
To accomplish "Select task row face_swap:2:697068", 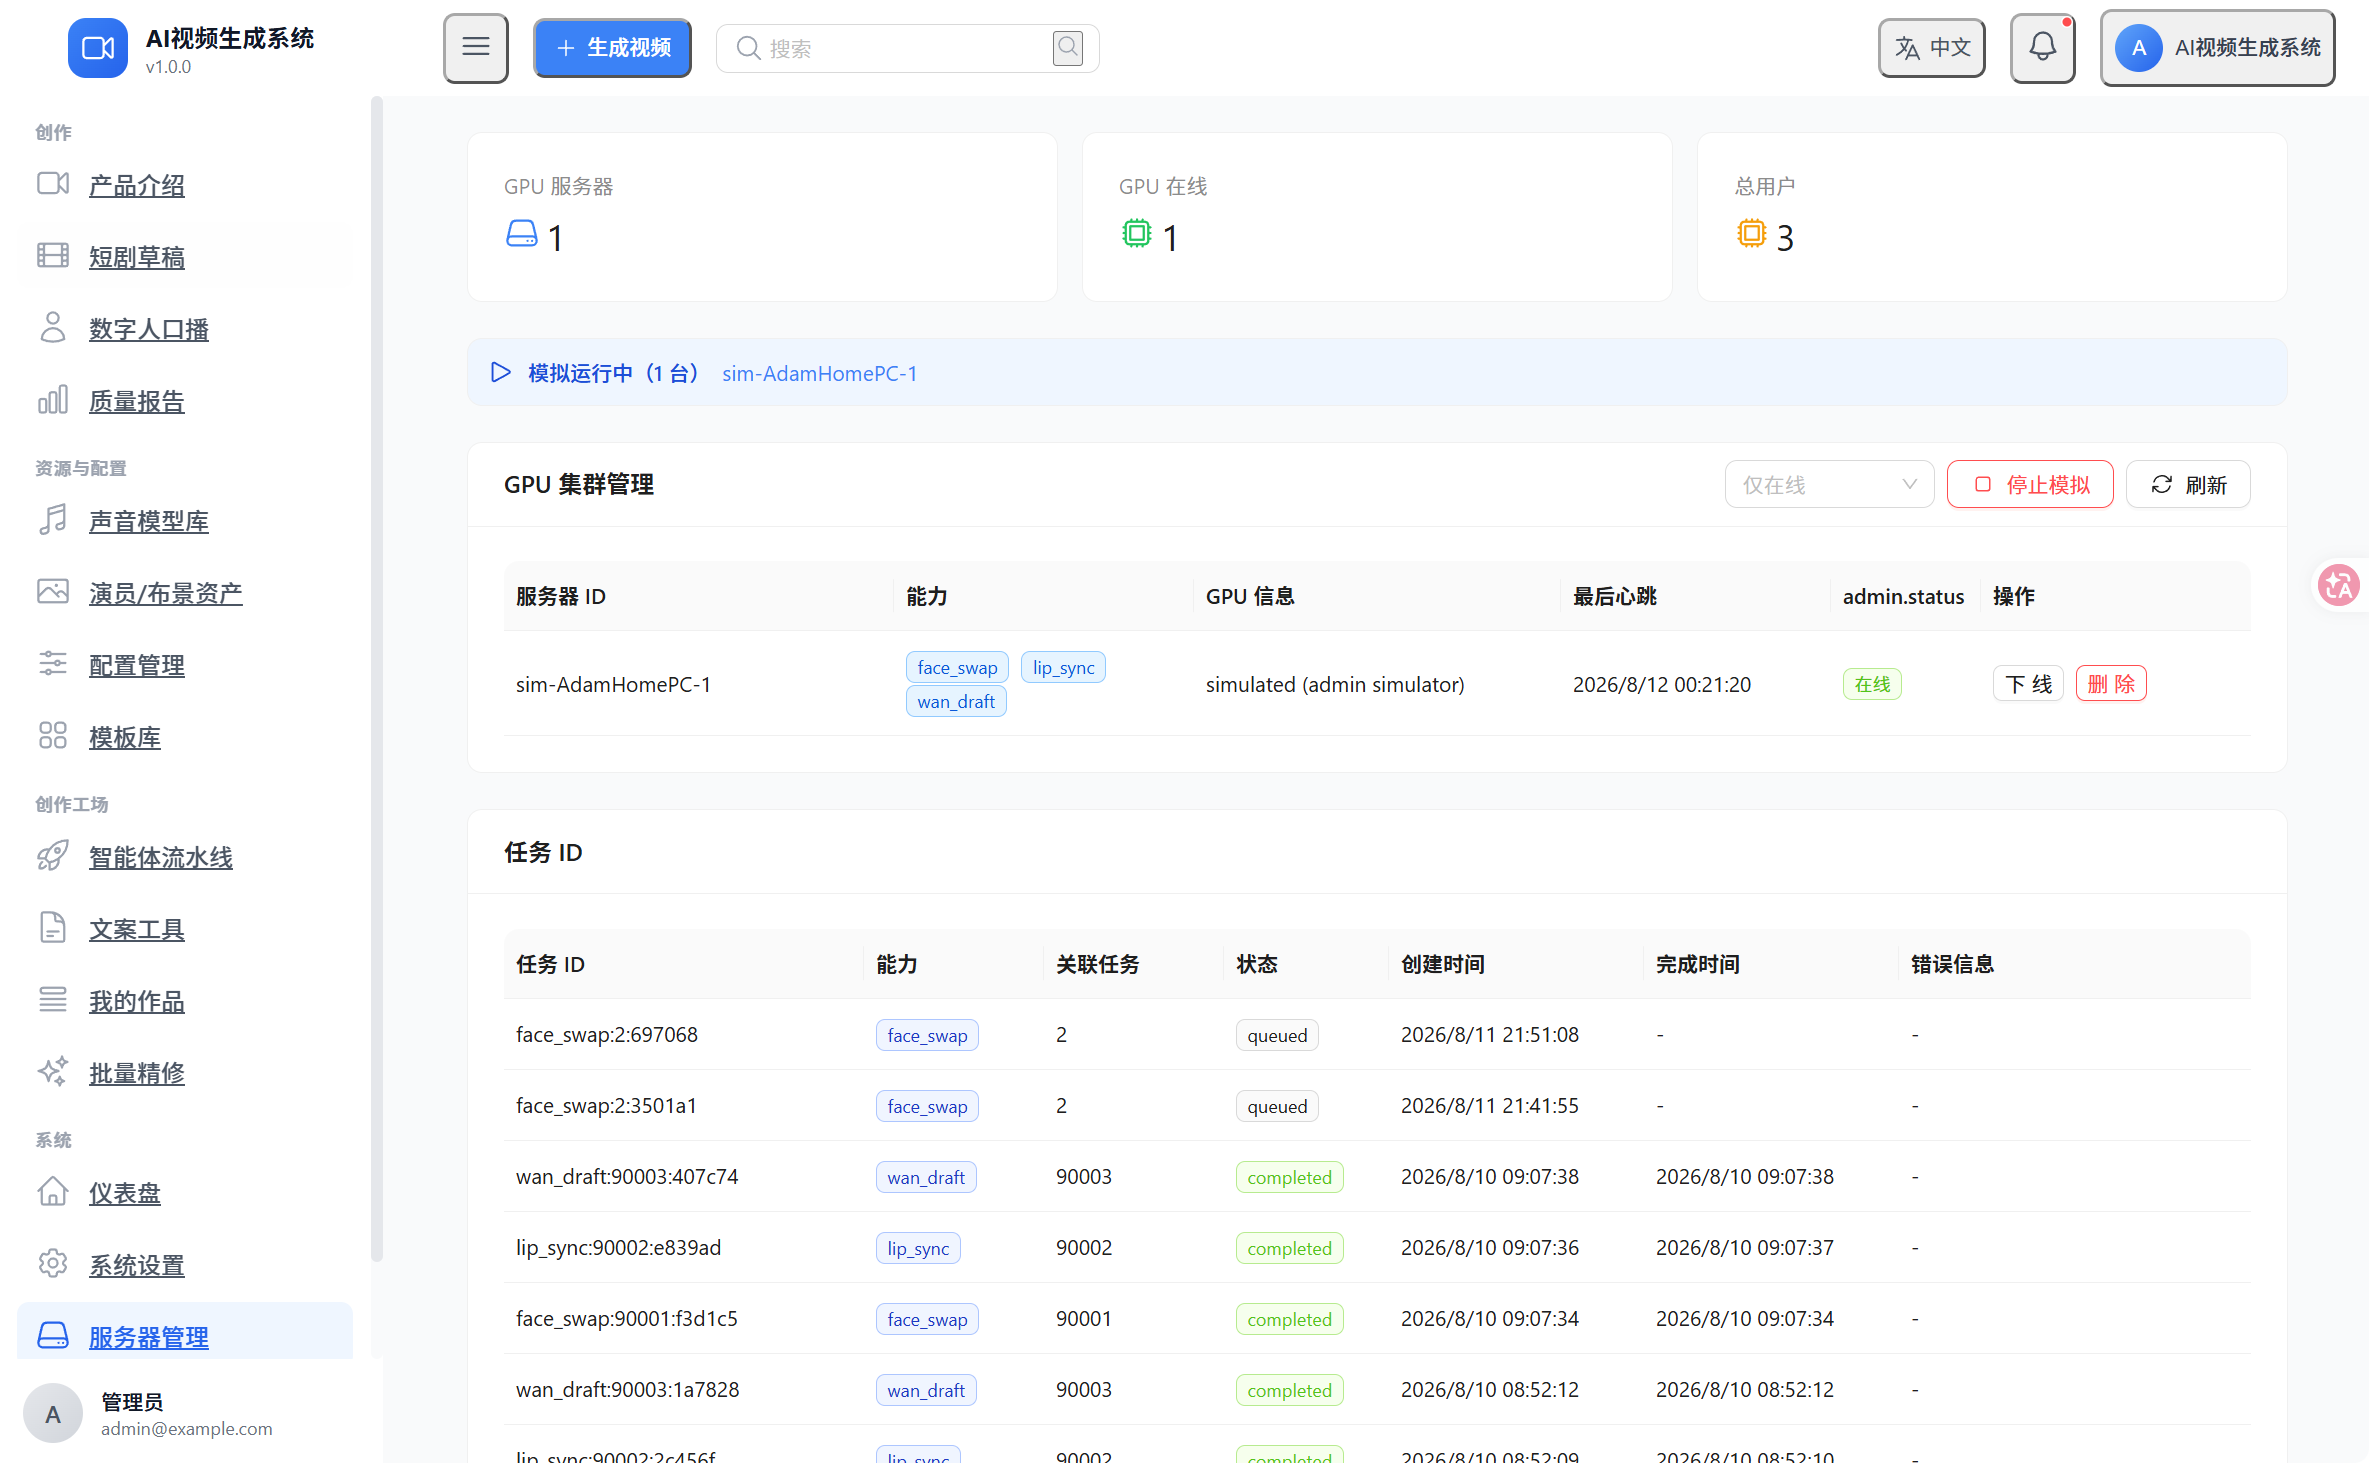I will click(x=1377, y=1035).
